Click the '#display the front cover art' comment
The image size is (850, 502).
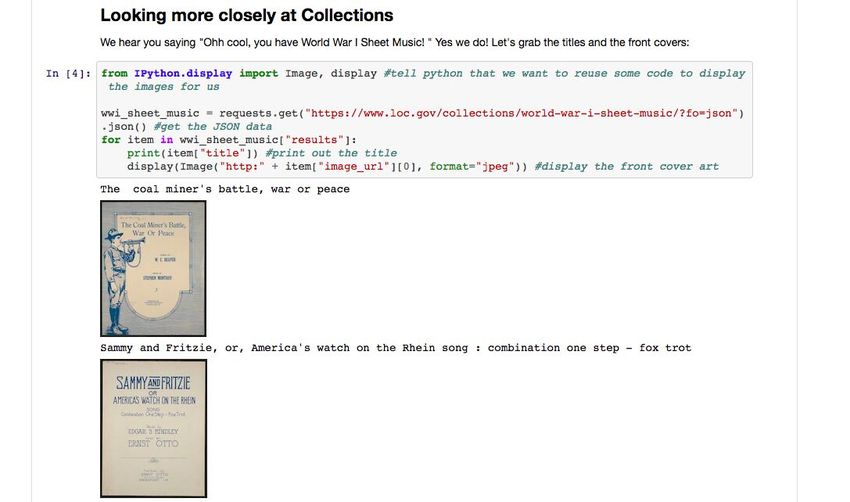[x=627, y=166]
